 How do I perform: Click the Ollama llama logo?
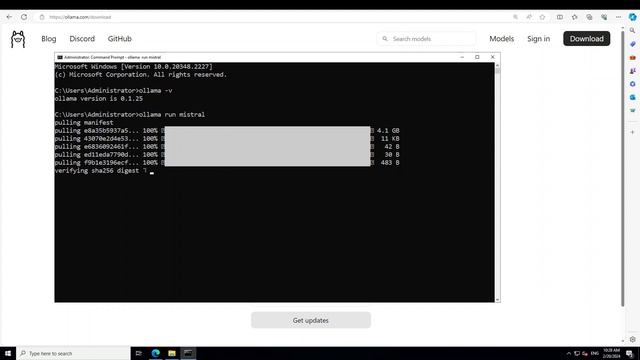pos(18,39)
